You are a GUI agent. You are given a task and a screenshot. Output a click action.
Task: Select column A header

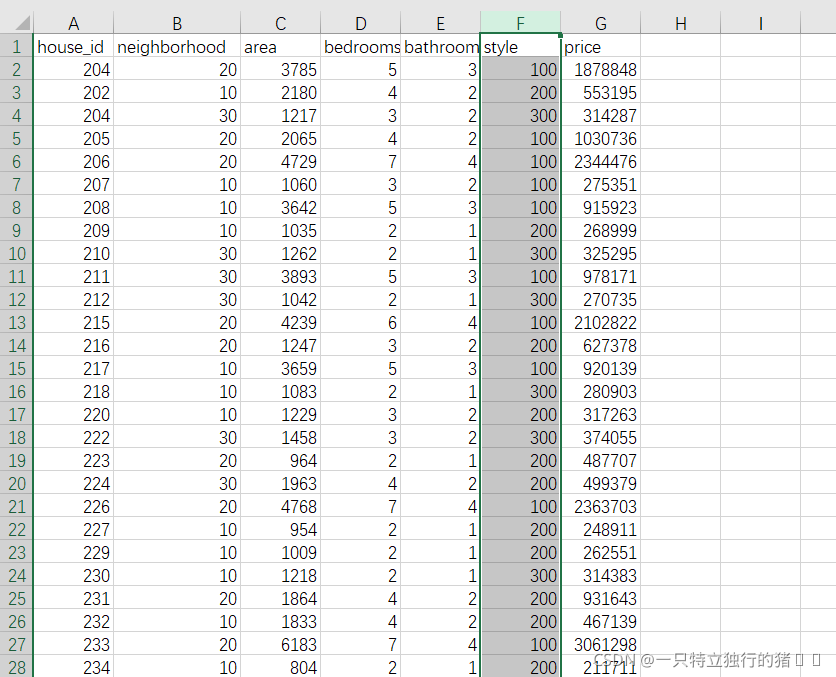click(74, 23)
